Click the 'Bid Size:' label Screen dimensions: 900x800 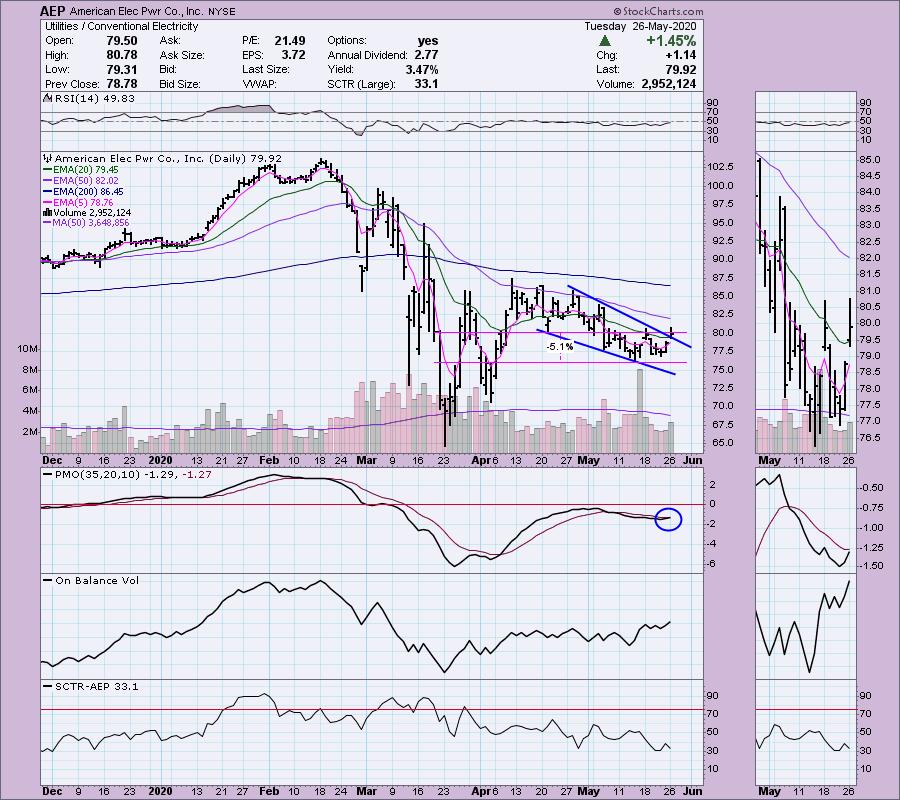coord(180,84)
